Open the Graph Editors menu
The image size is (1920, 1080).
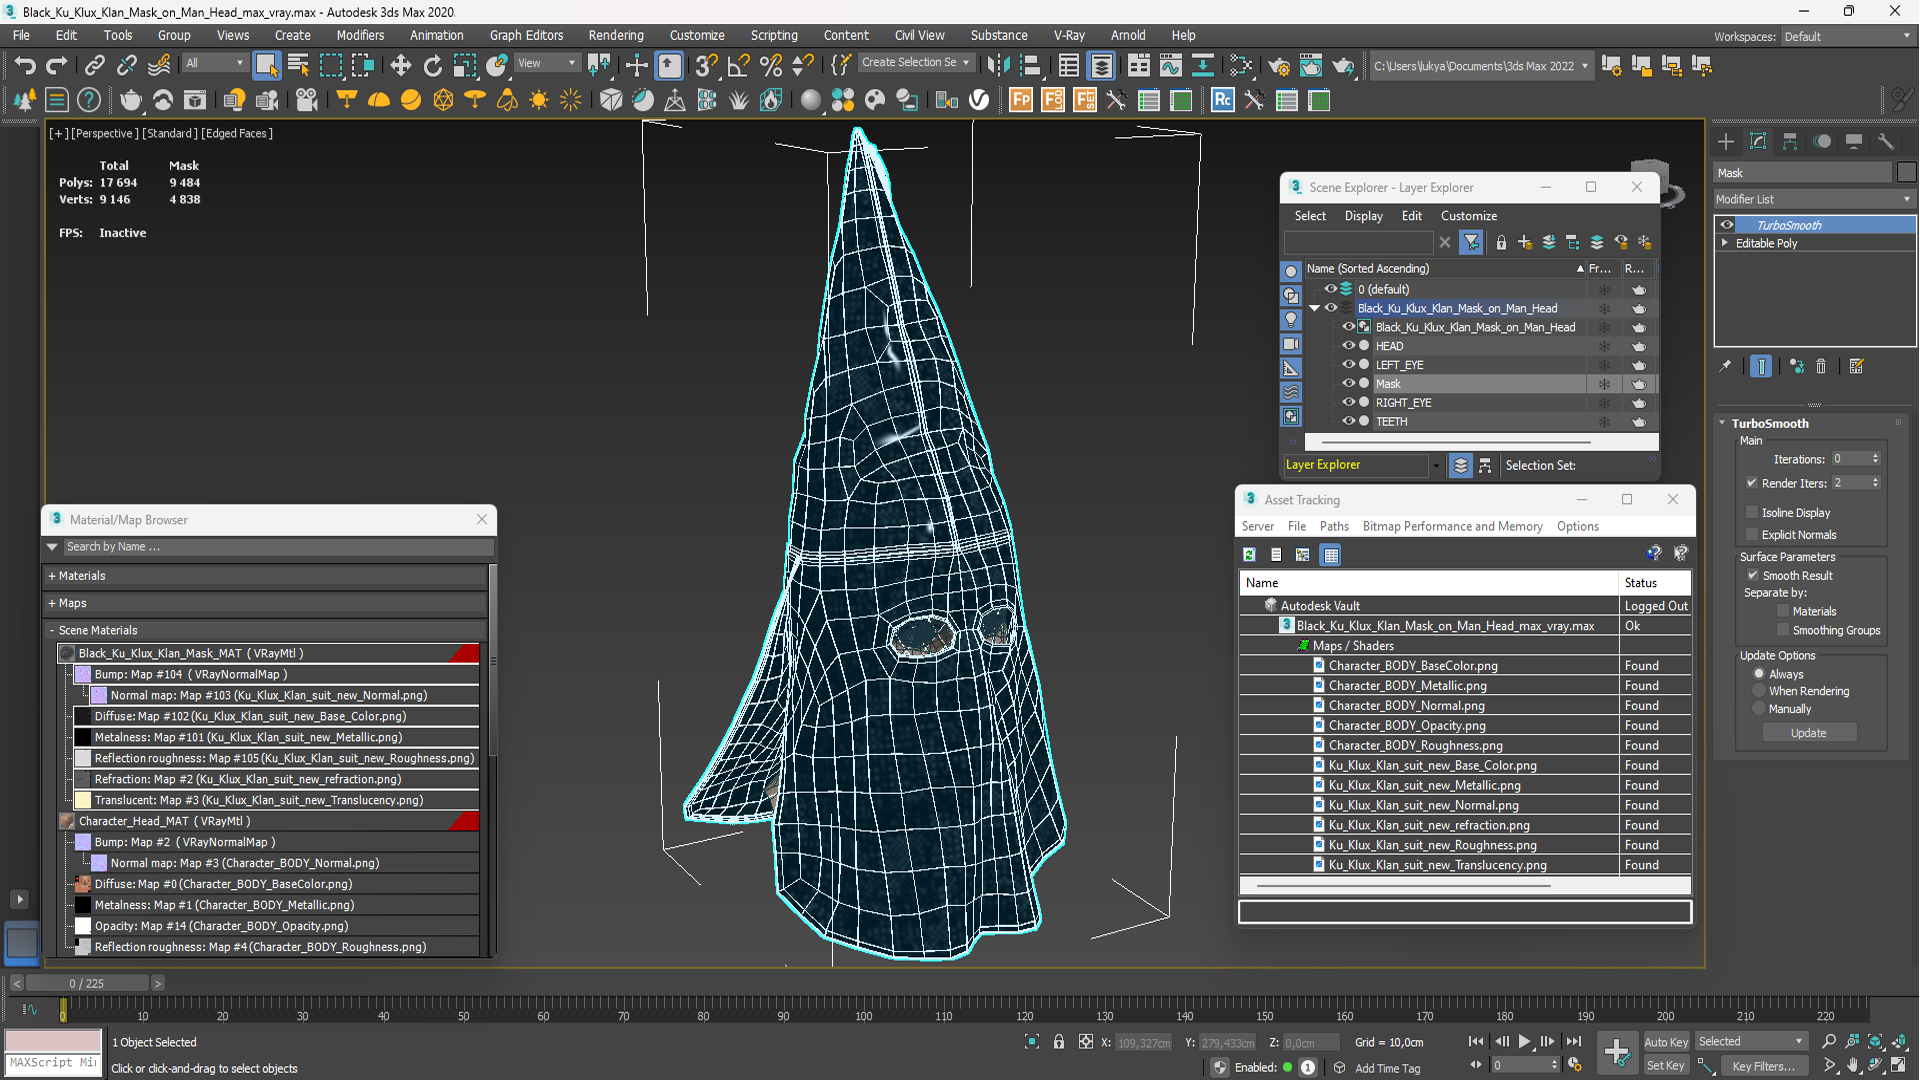click(x=526, y=35)
